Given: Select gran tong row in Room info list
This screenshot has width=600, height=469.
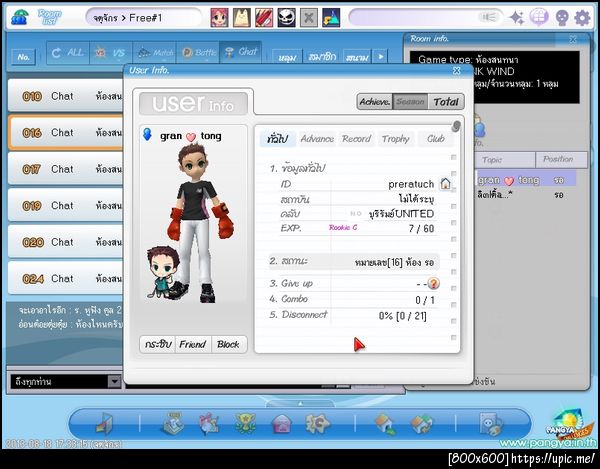Looking at the screenshot, I should coord(525,180).
